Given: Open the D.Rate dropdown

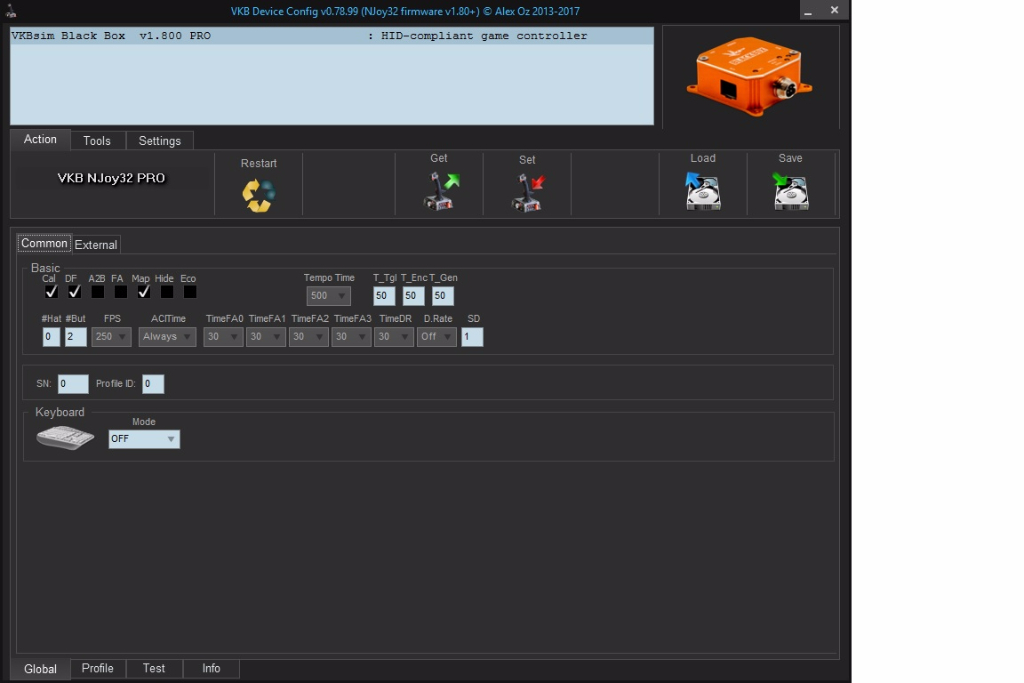Looking at the screenshot, I should tap(437, 337).
